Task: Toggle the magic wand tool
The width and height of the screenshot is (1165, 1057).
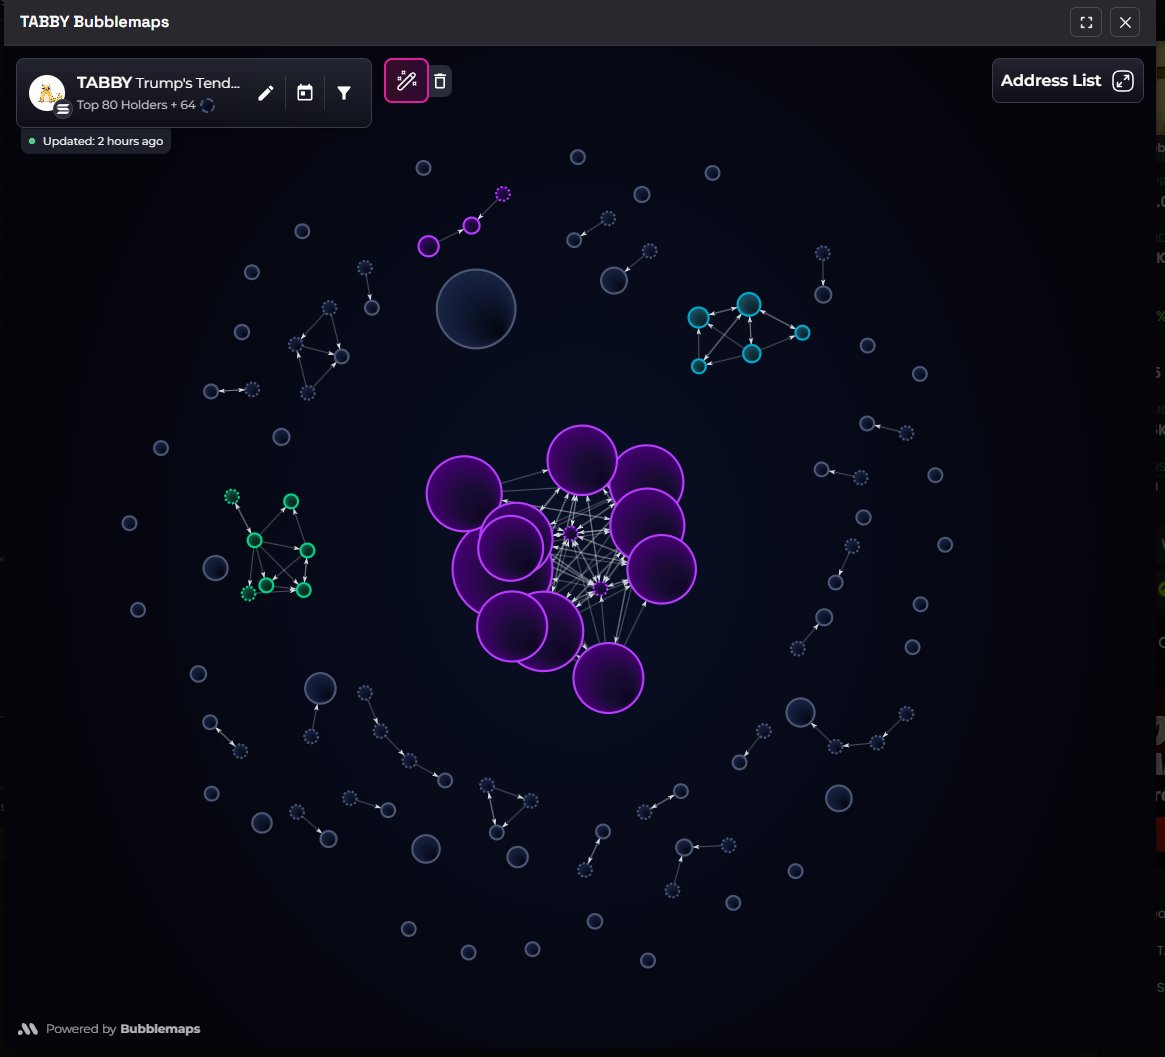Action: tap(406, 80)
